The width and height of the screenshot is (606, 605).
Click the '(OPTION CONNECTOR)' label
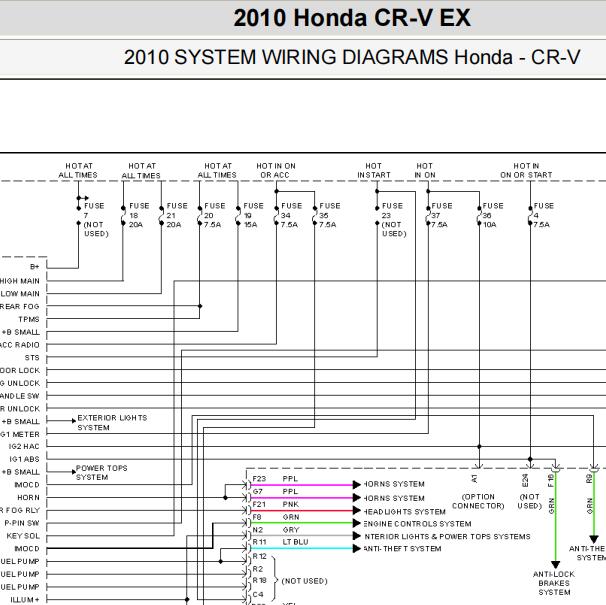[478, 501]
